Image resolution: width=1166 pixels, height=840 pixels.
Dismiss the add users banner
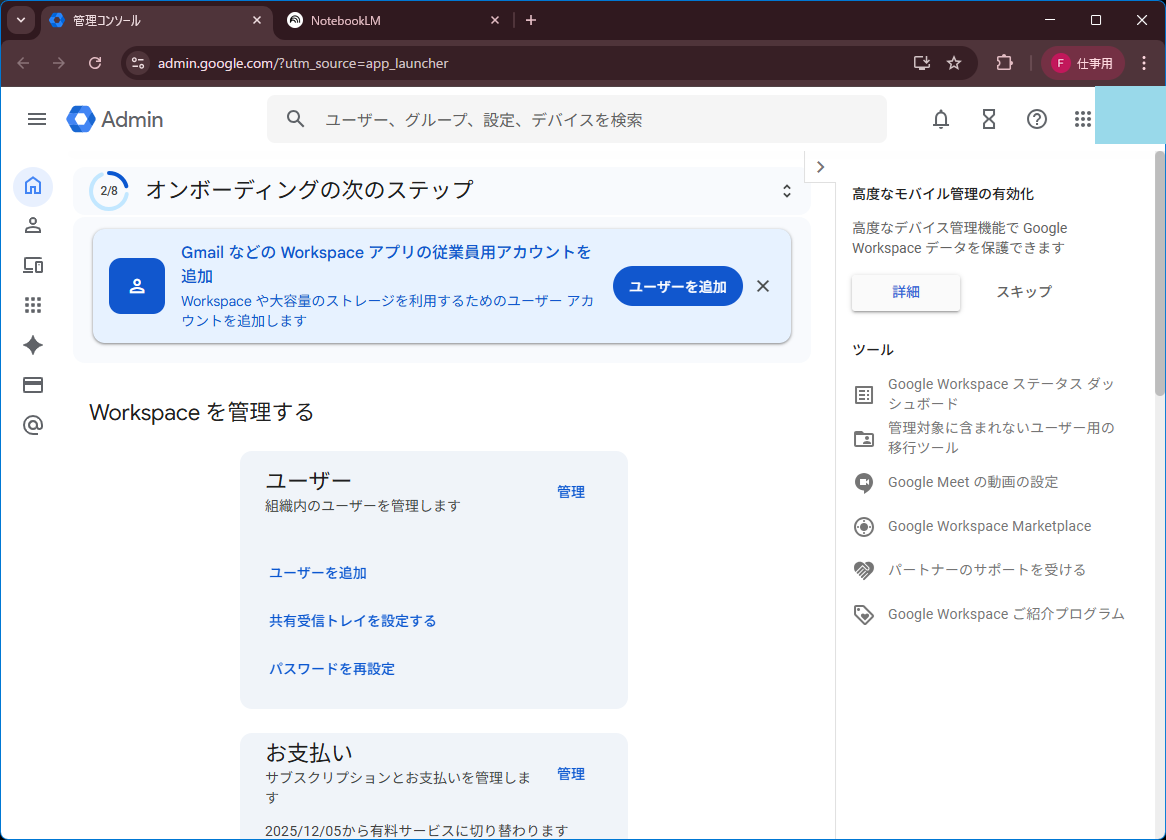(x=763, y=286)
